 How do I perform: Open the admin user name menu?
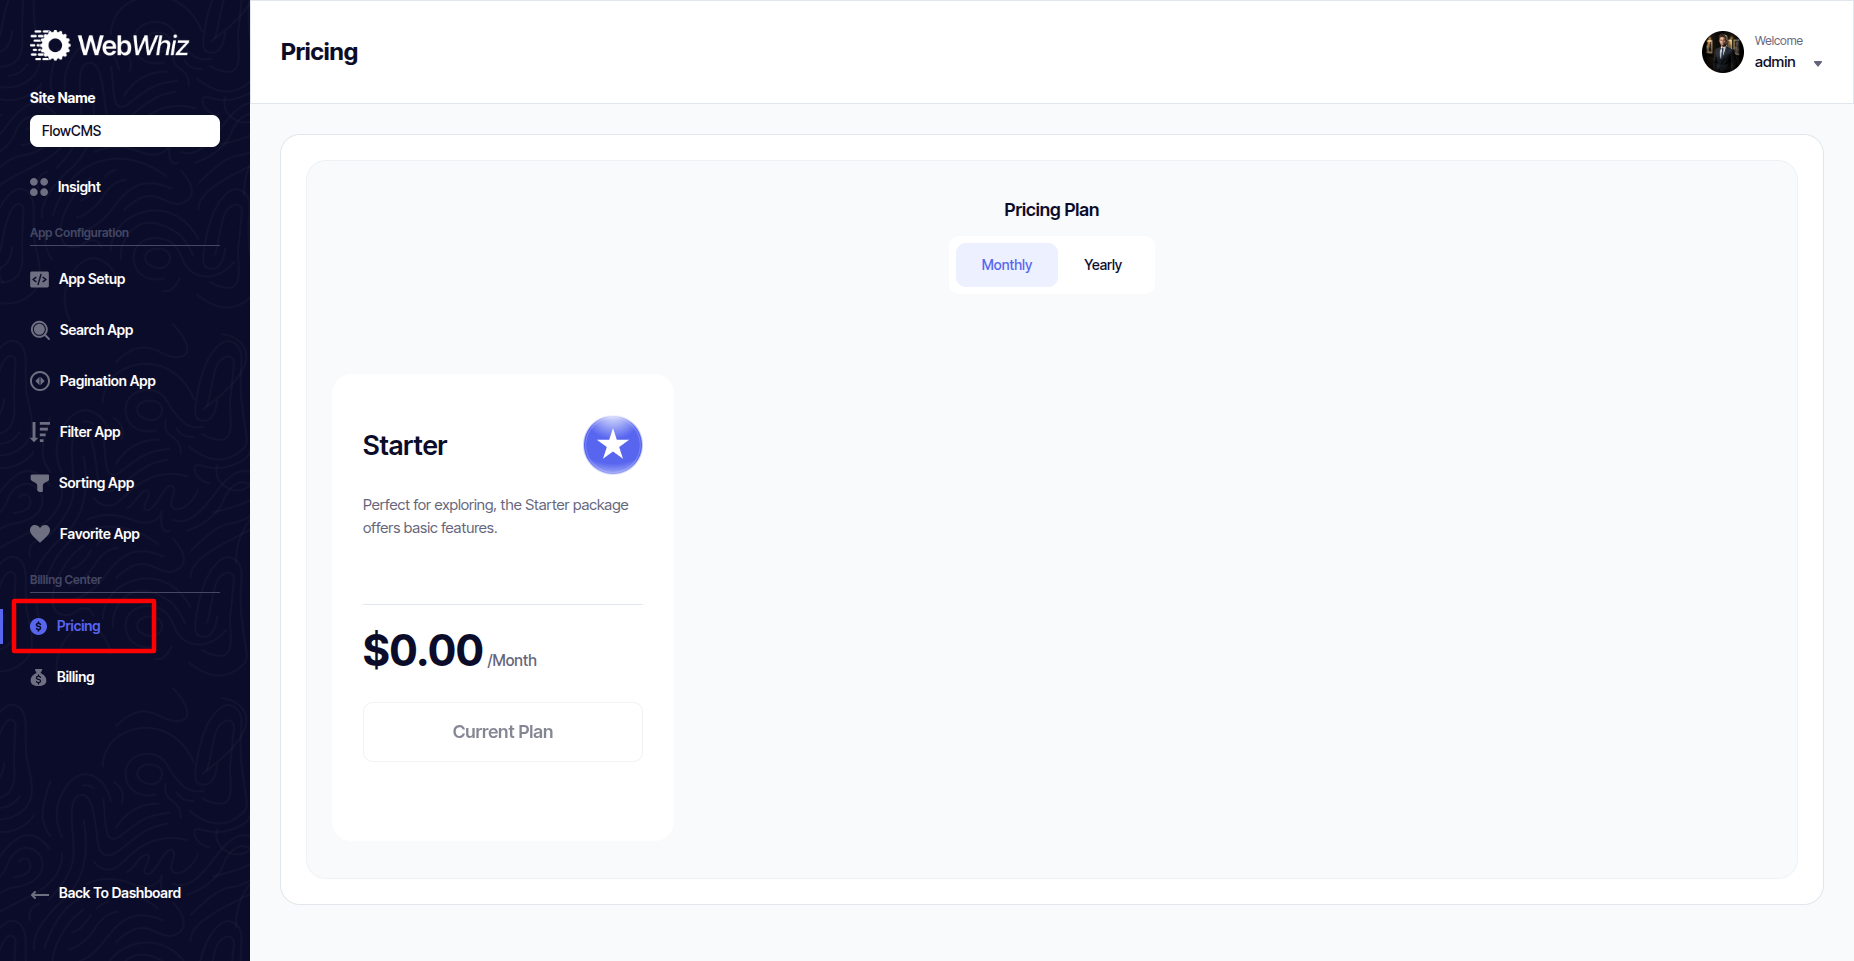coord(1774,62)
